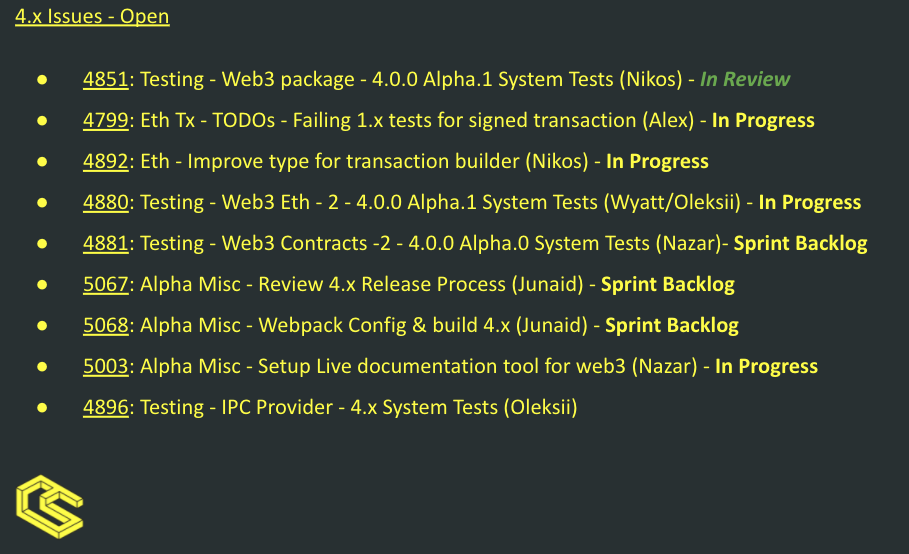Open issue link 5003
This screenshot has height=554, width=909.
pos(106,367)
